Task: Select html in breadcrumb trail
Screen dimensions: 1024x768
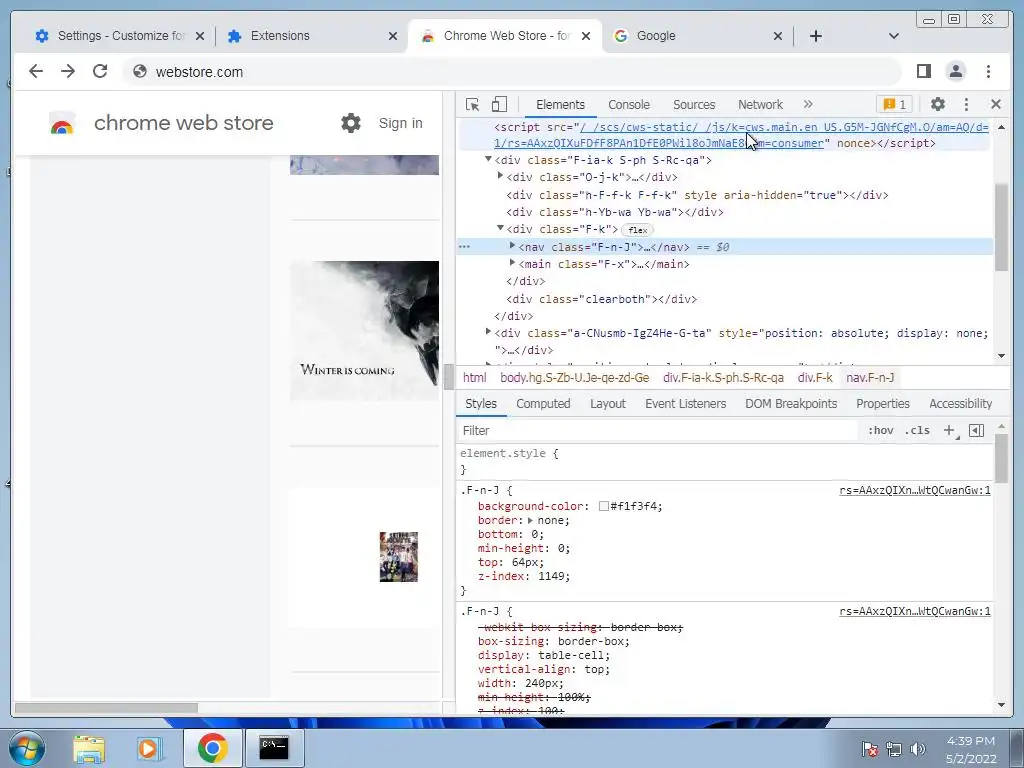Action: (x=474, y=377)
